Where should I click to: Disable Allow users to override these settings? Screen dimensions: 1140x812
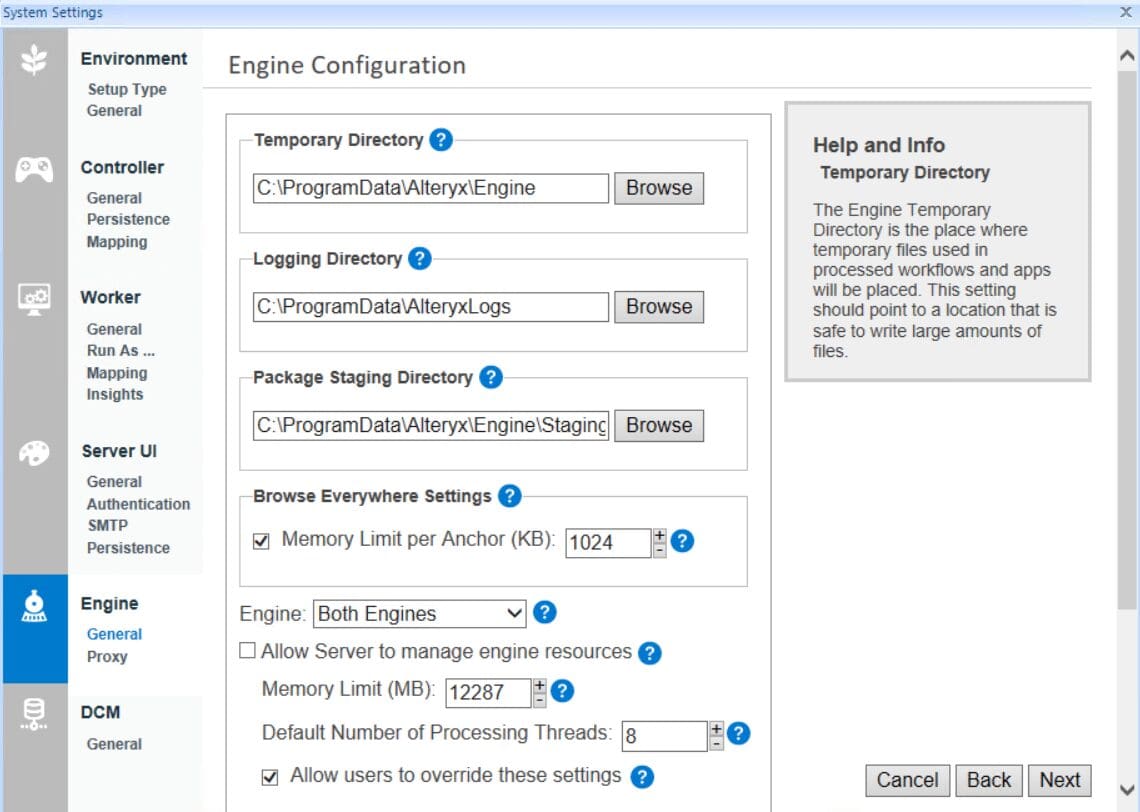270,777
